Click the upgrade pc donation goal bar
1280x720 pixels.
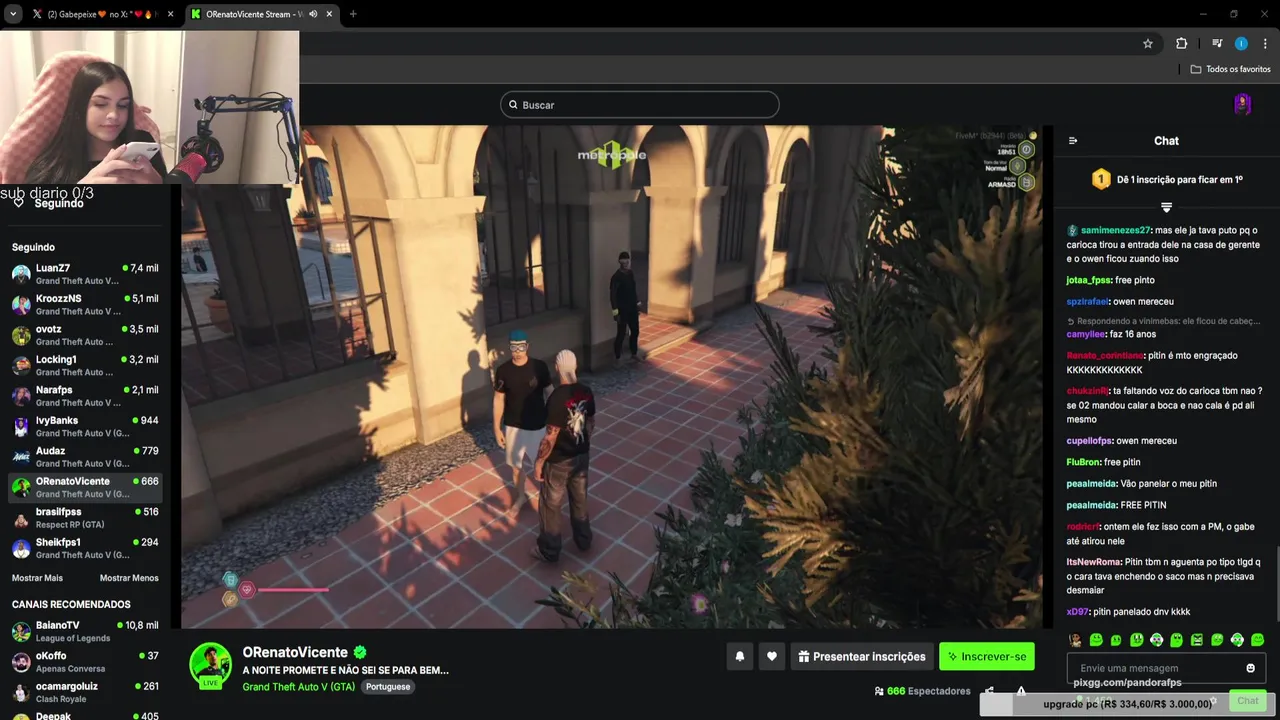coord(1127,704)
